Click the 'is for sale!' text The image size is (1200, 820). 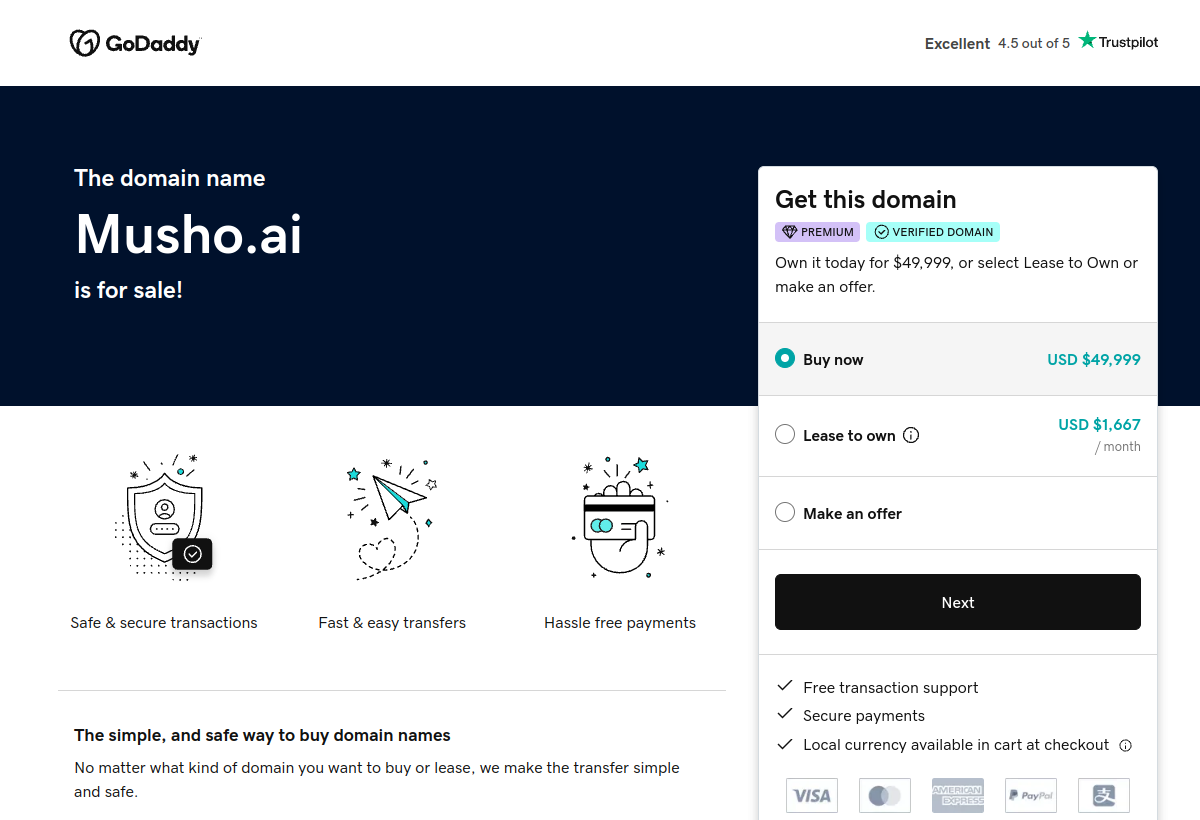click(128, 290)
